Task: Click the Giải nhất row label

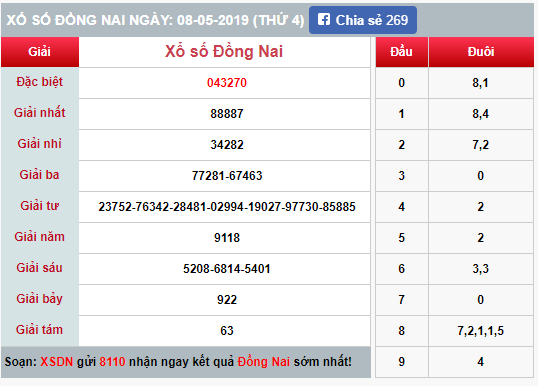Action: click(40, 113)
